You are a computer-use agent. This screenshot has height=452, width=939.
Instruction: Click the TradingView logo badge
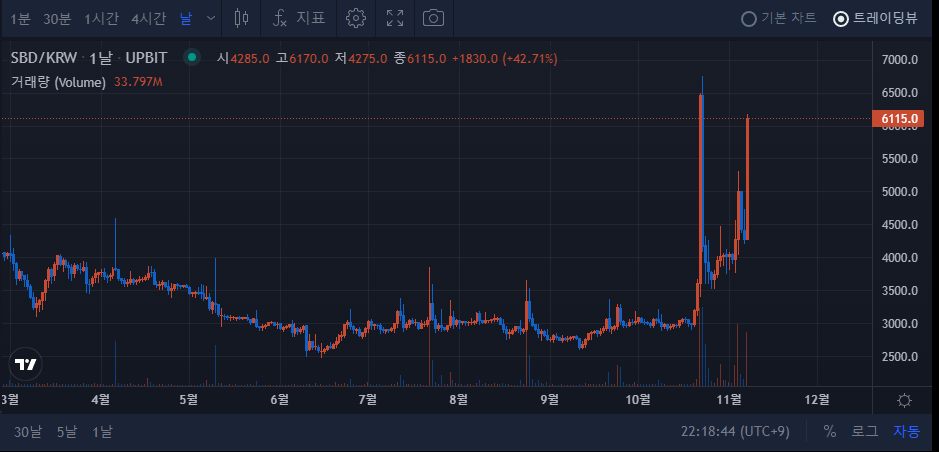coord(26,365)
